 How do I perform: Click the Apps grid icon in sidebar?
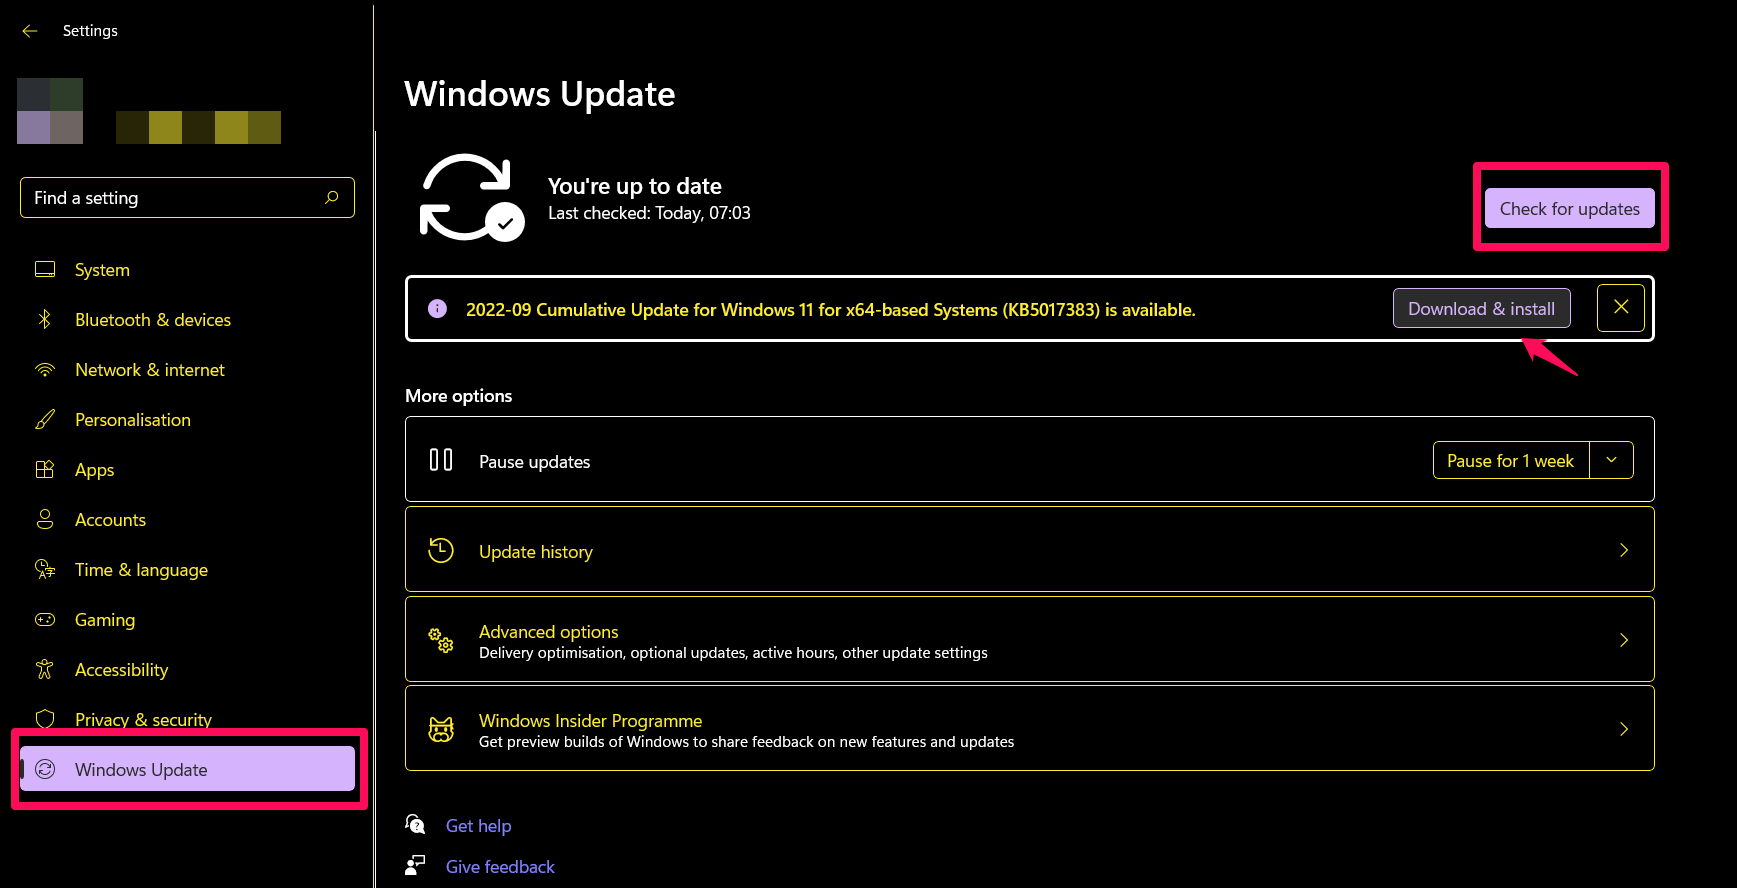45,469
